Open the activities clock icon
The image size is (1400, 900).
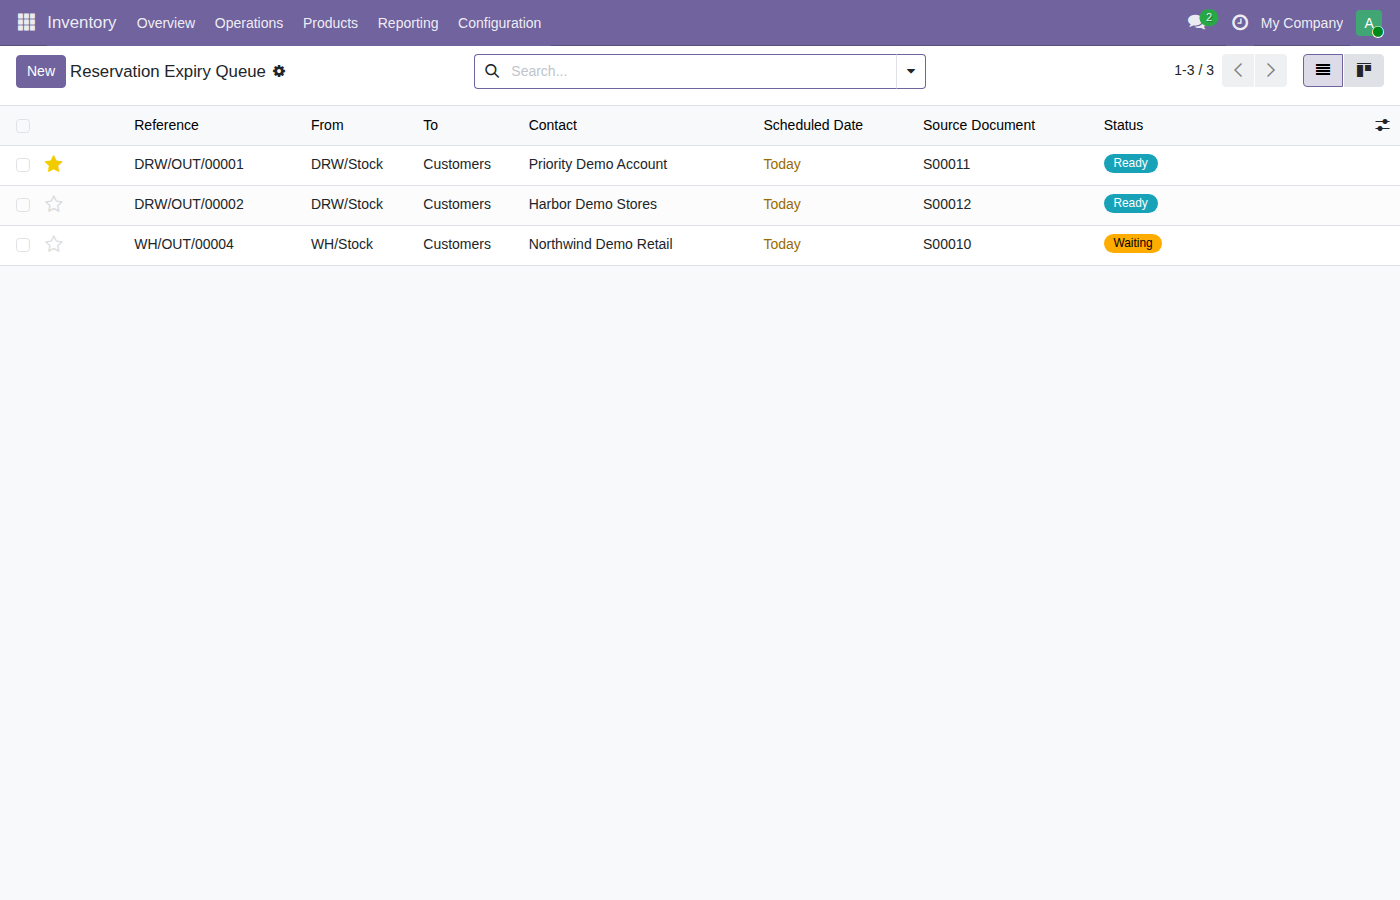(1240, 22)
